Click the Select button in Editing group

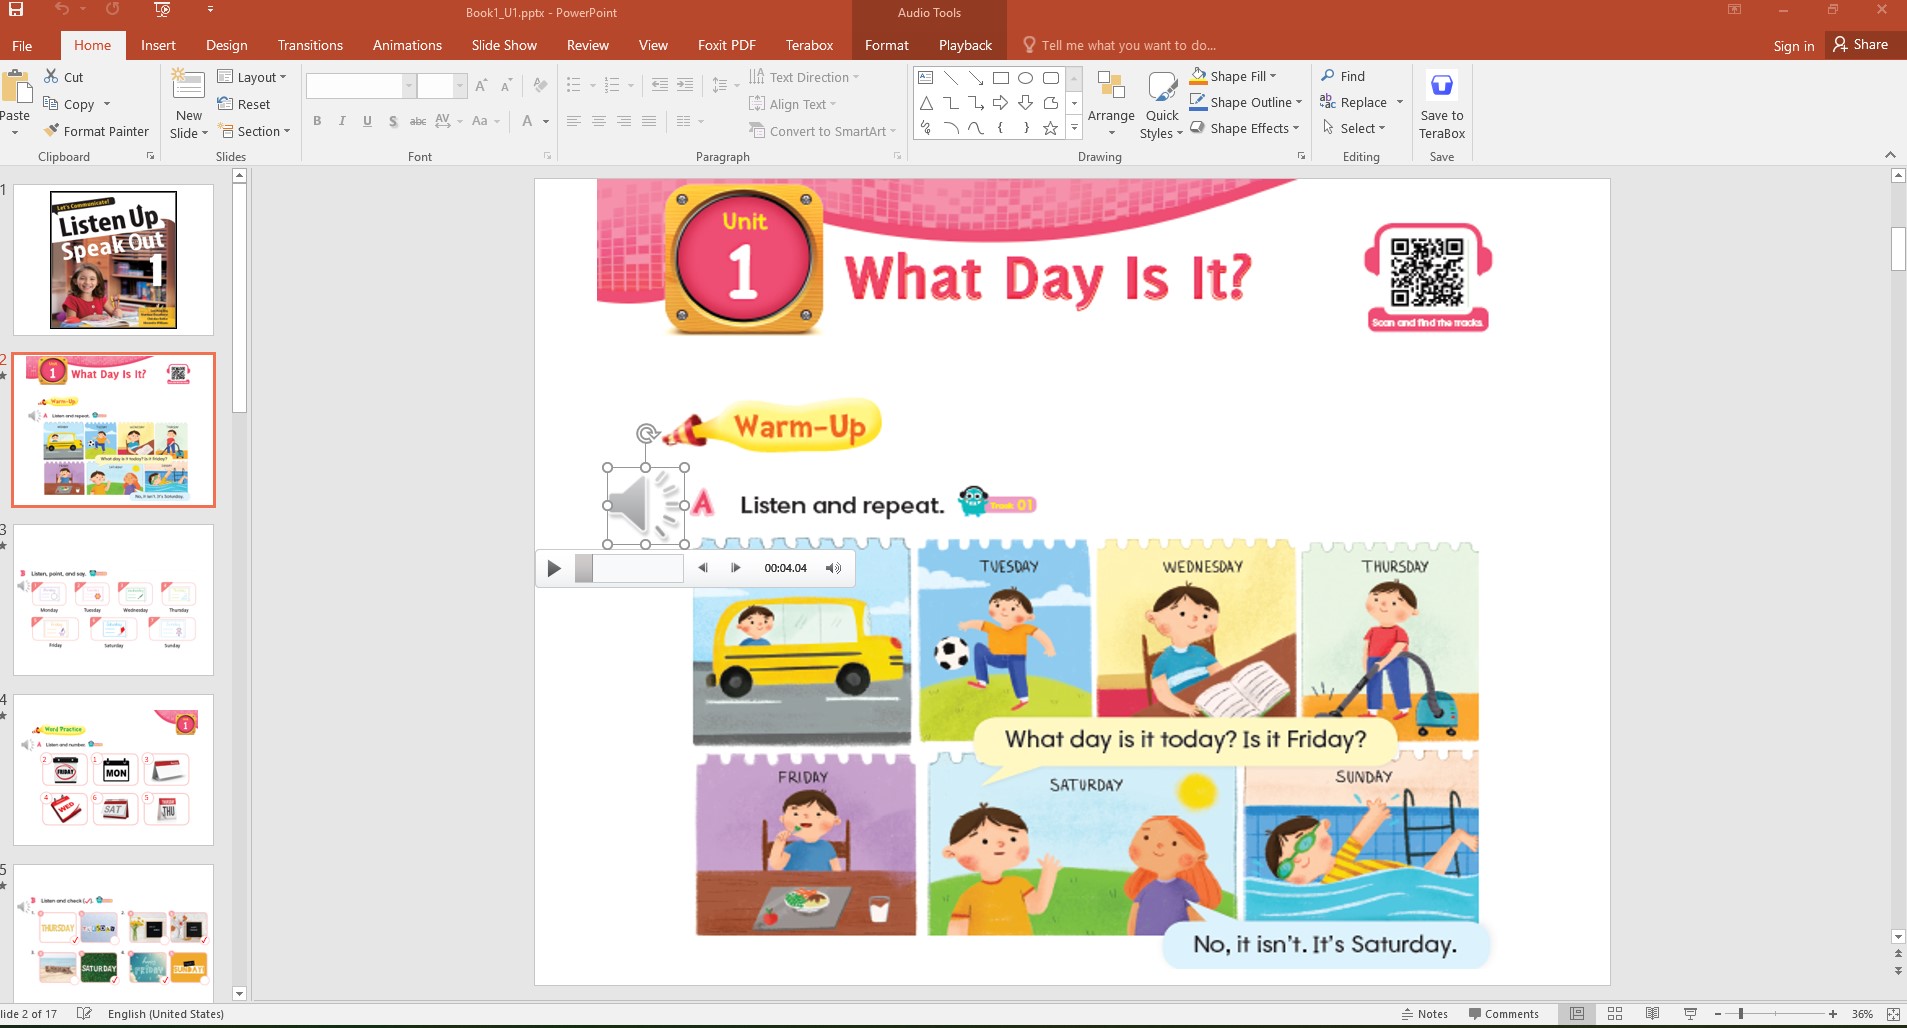(1356, 127)
